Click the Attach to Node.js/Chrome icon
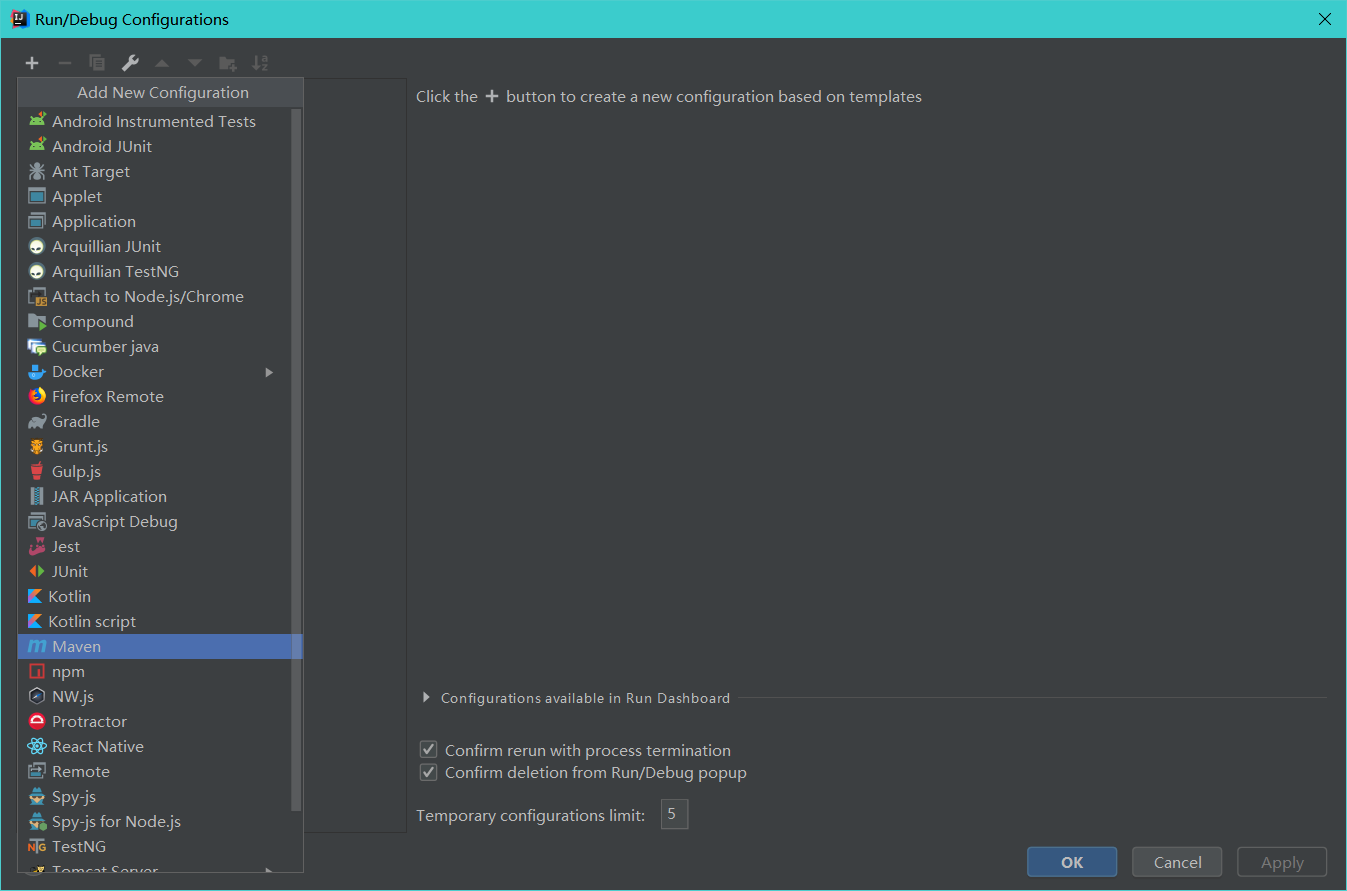1347x891 pixels. click(37, 296)
